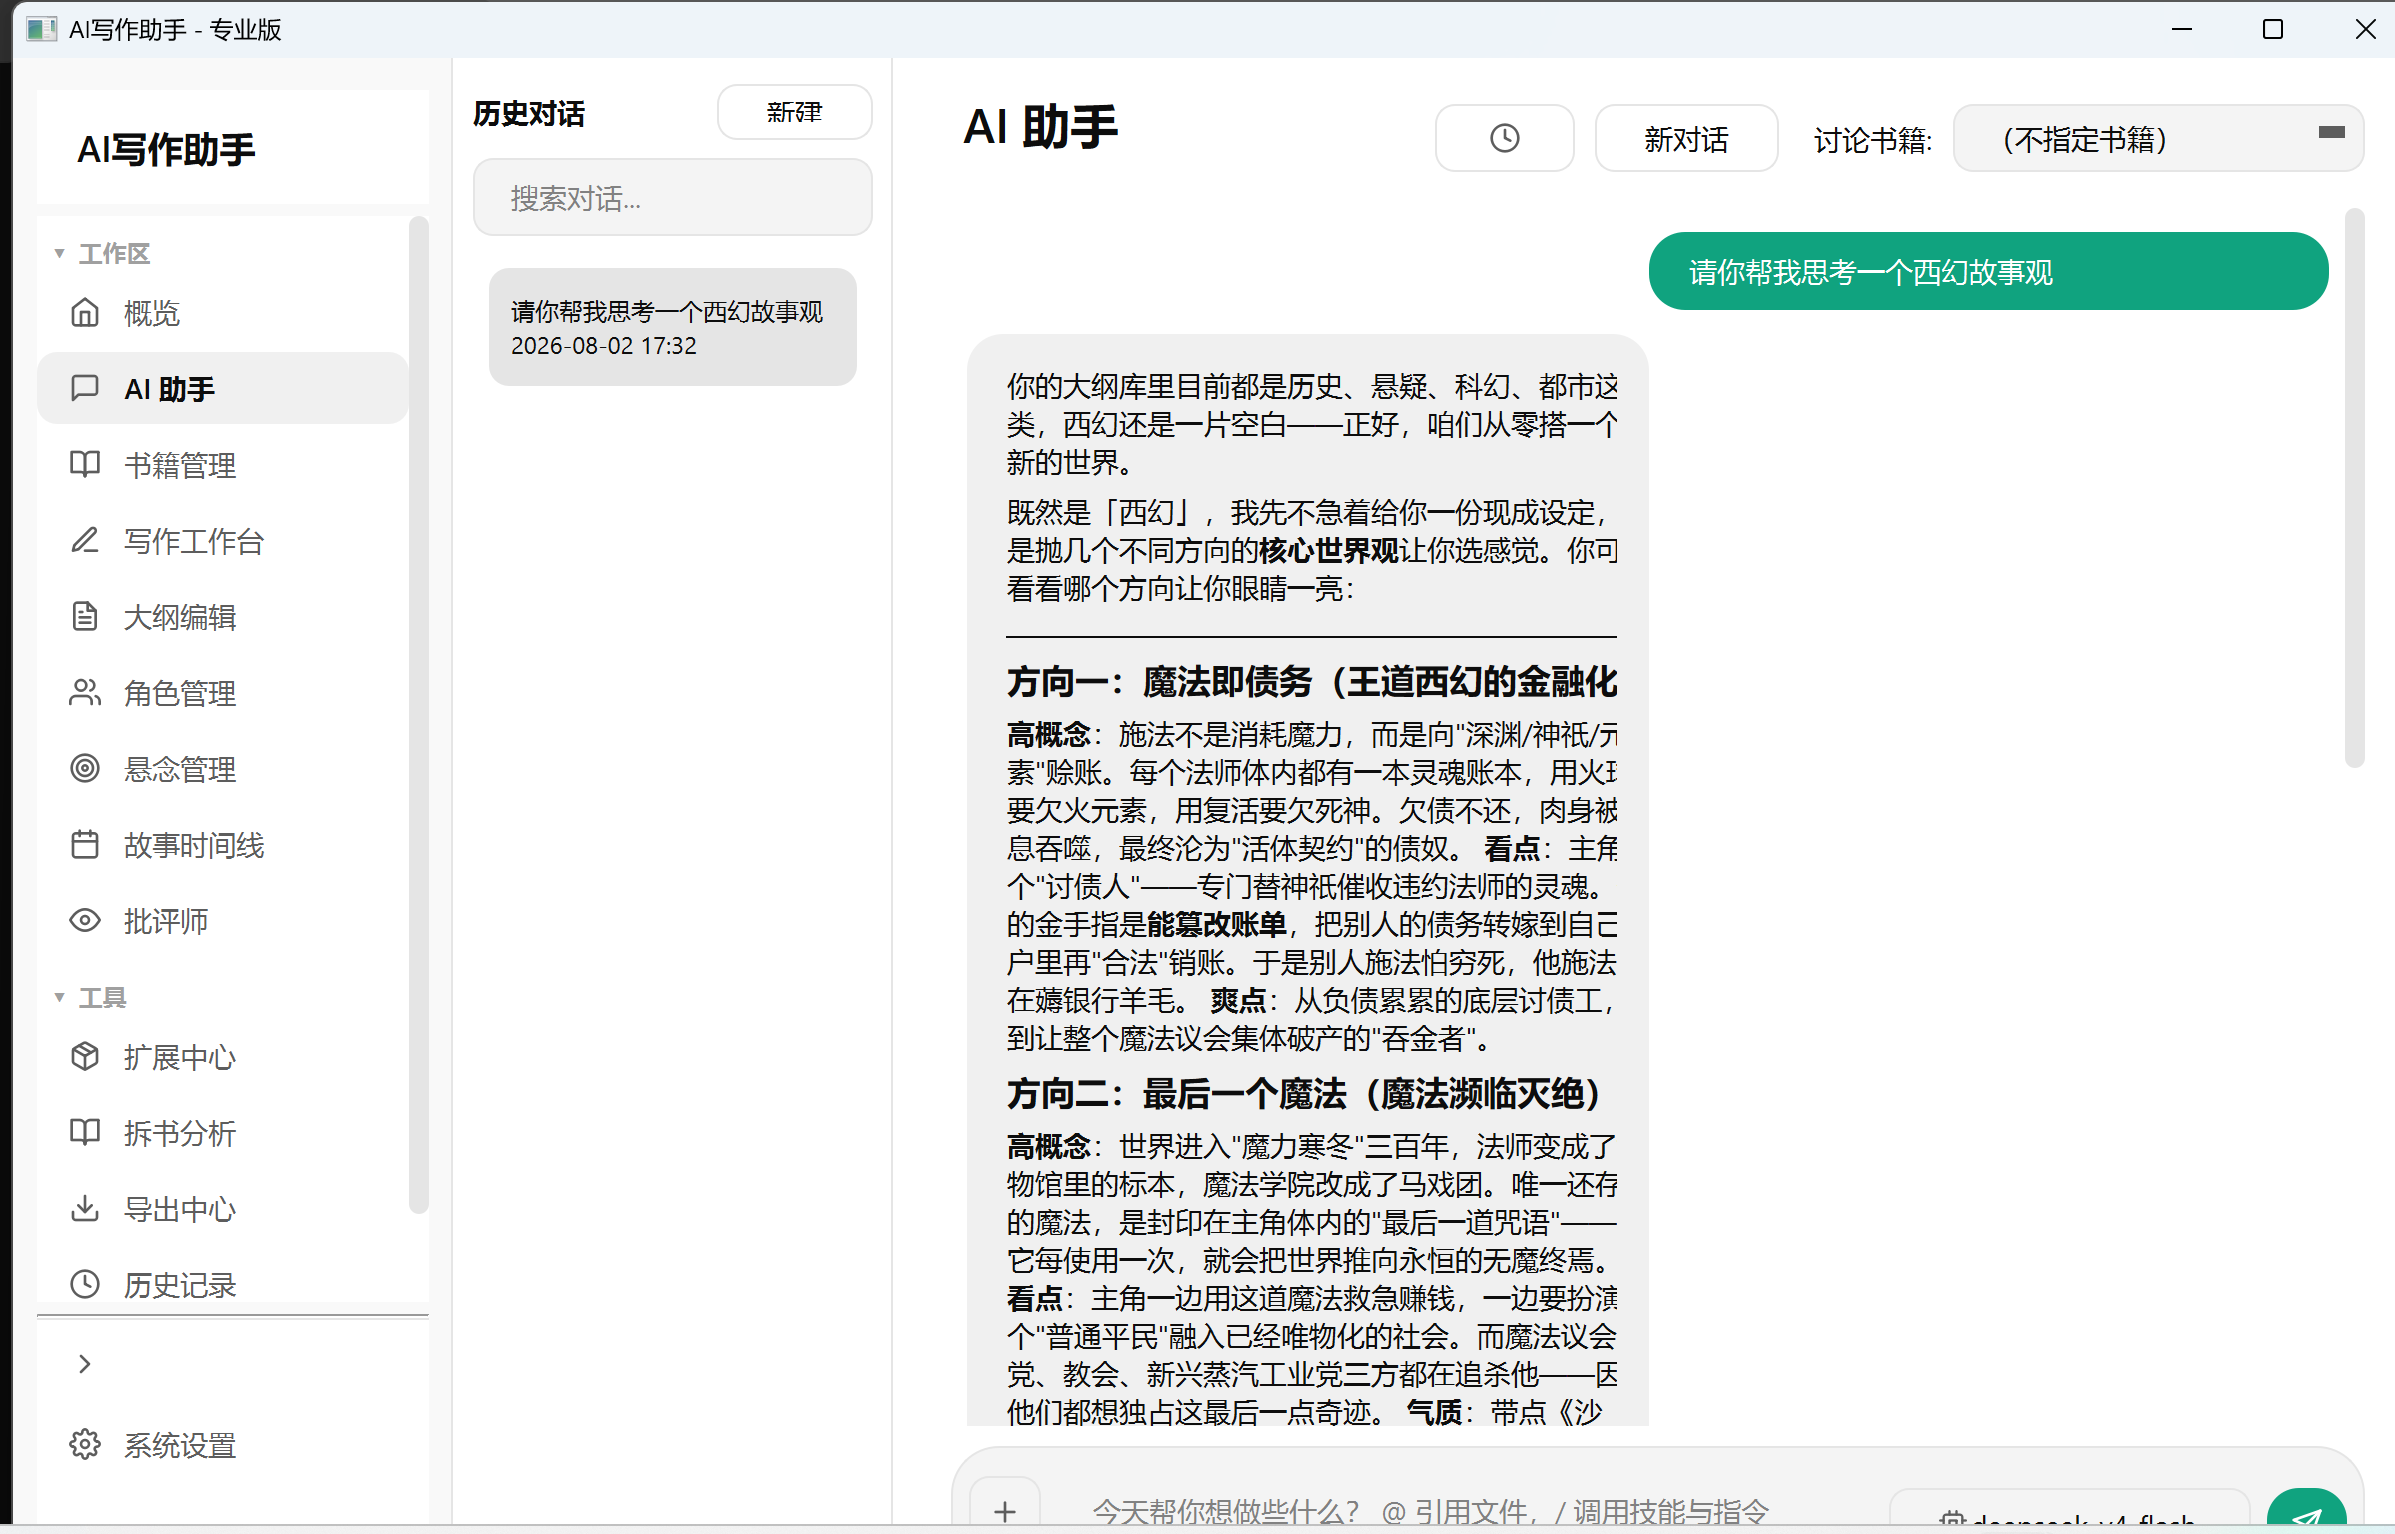Click the chat area vertical scrollbar
The image size is (2395, 1534).
tap(2355, 488)
